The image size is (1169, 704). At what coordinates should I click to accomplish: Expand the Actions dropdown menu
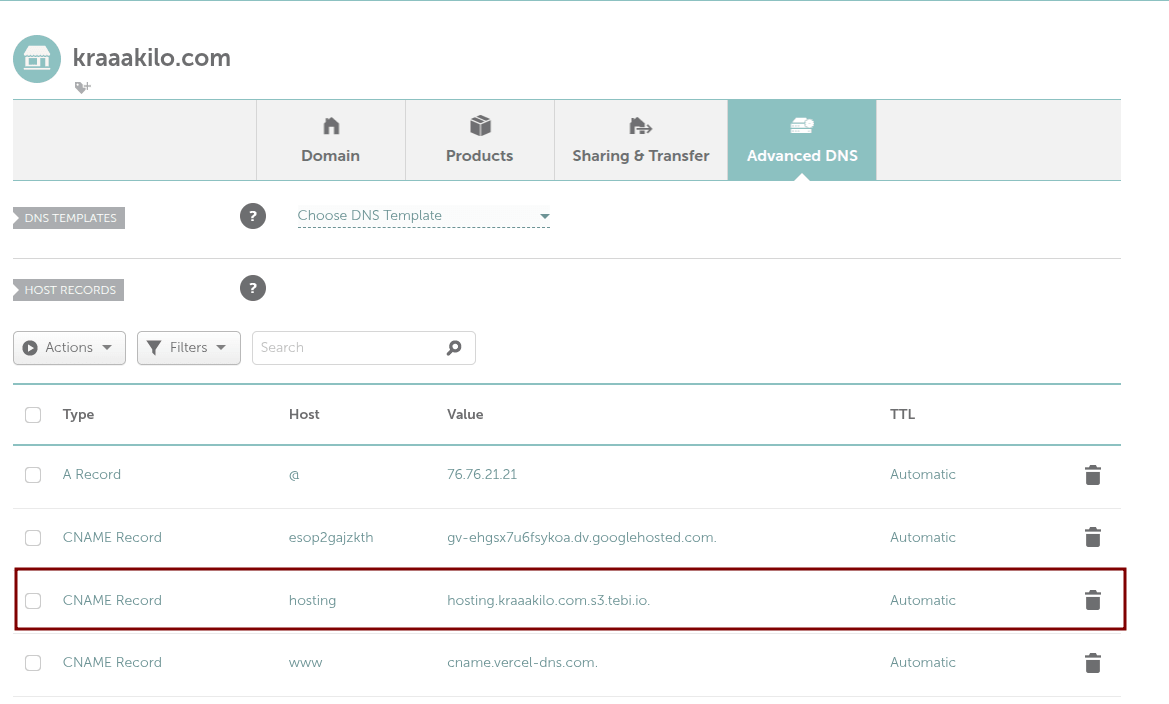point(69,348)
